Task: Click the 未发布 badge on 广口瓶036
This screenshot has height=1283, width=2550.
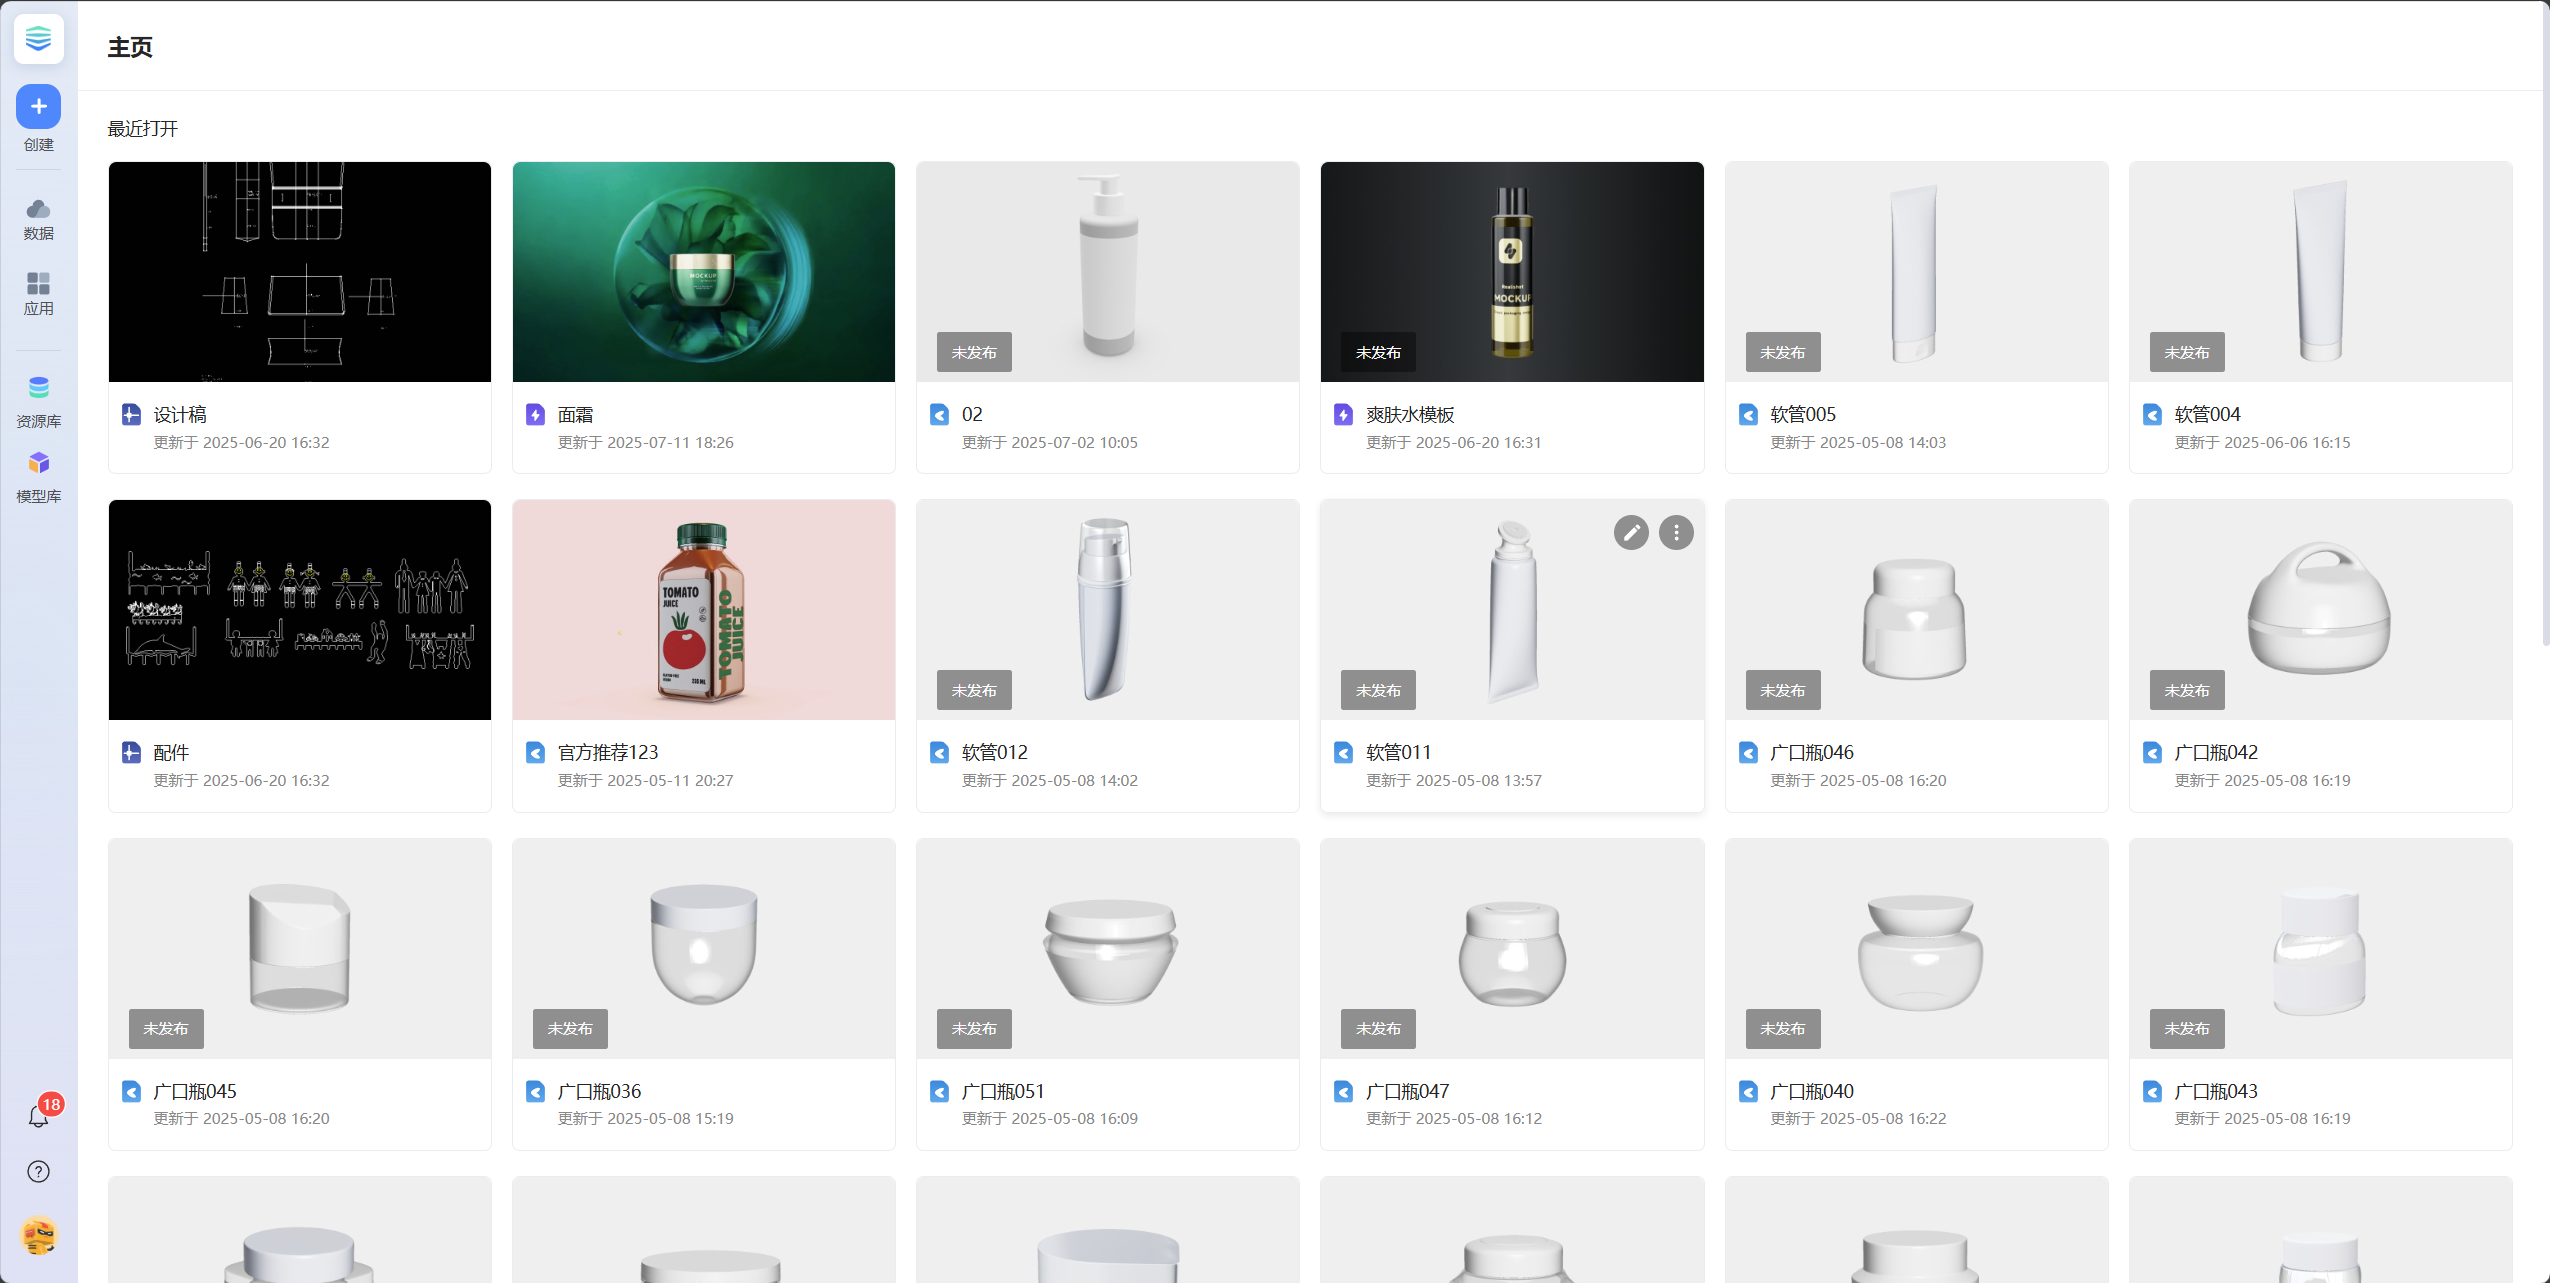Action: tap(570, 1029)
